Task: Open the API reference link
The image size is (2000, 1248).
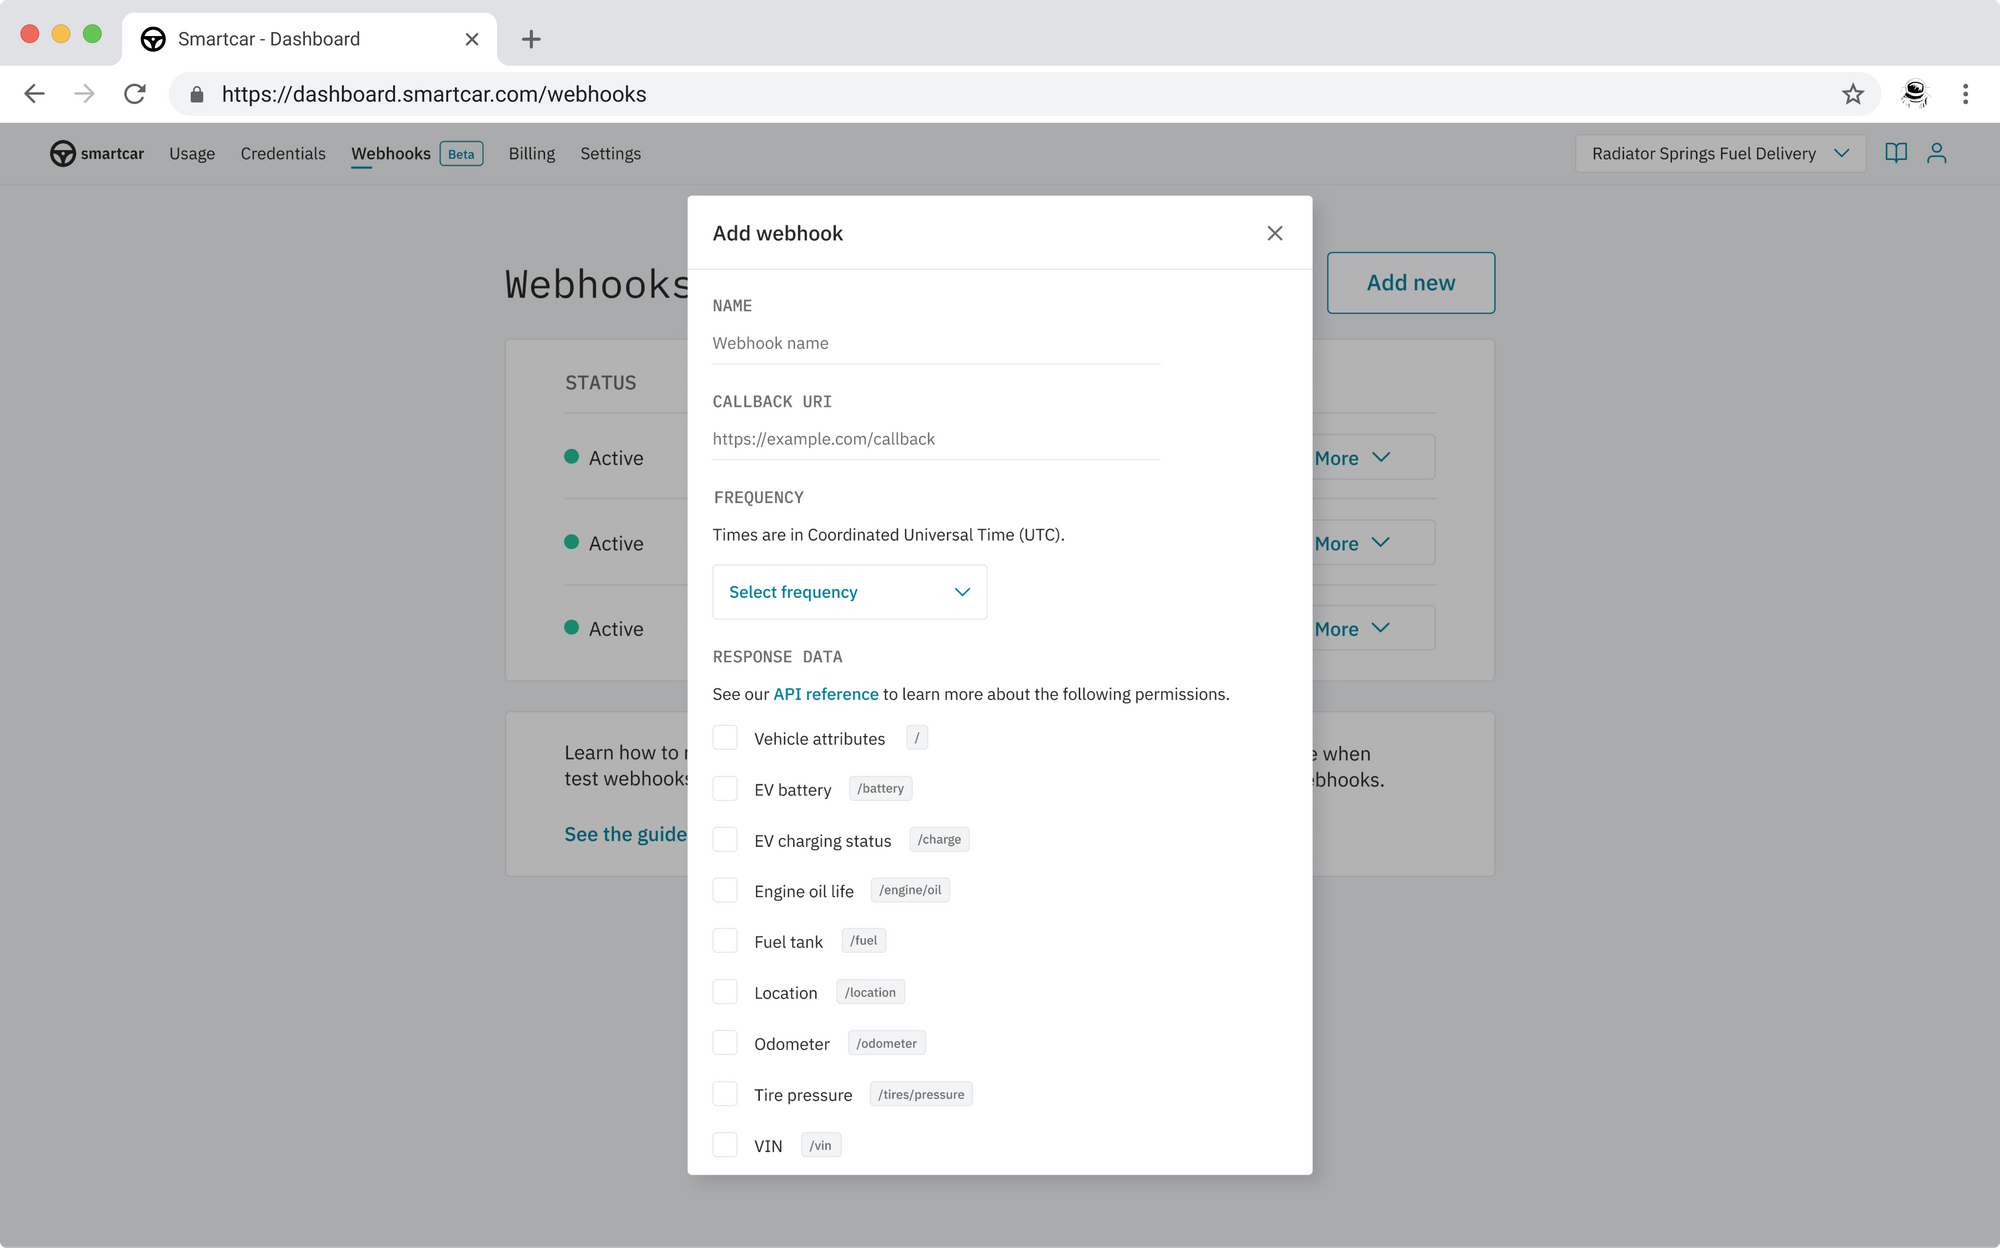Action: [x=825, y=693]
